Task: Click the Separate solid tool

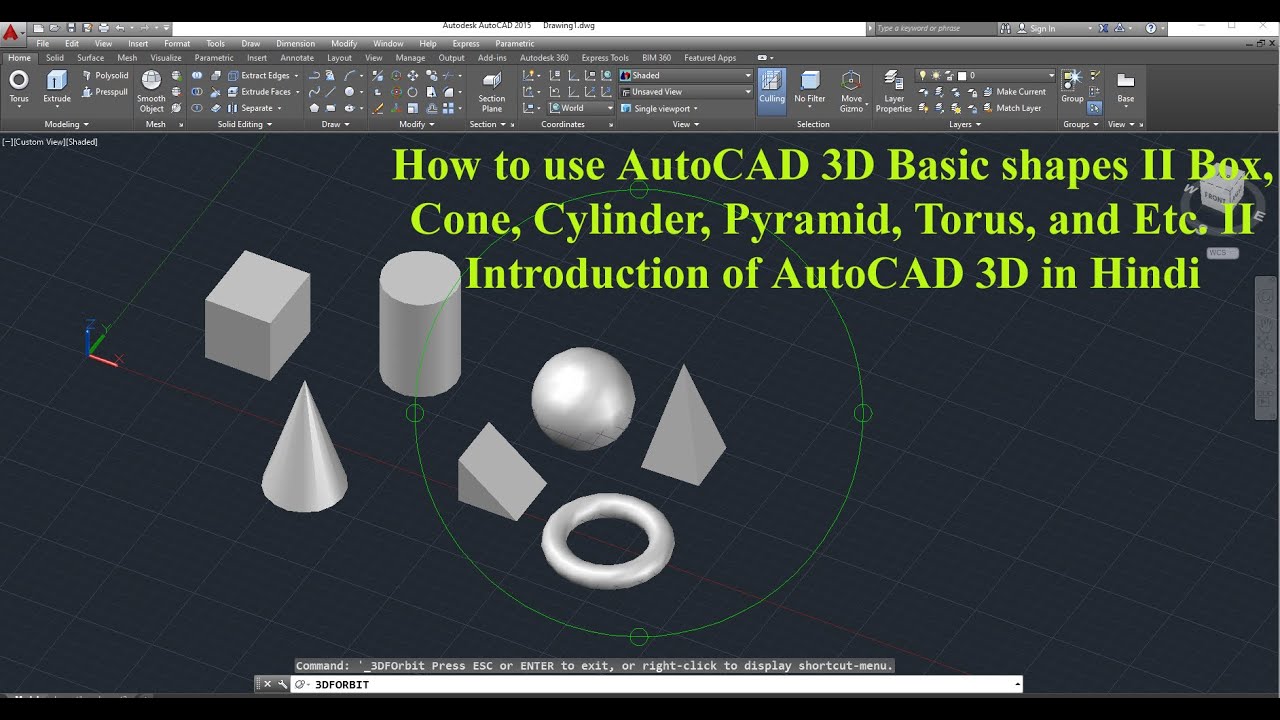Action: (255, 108)
